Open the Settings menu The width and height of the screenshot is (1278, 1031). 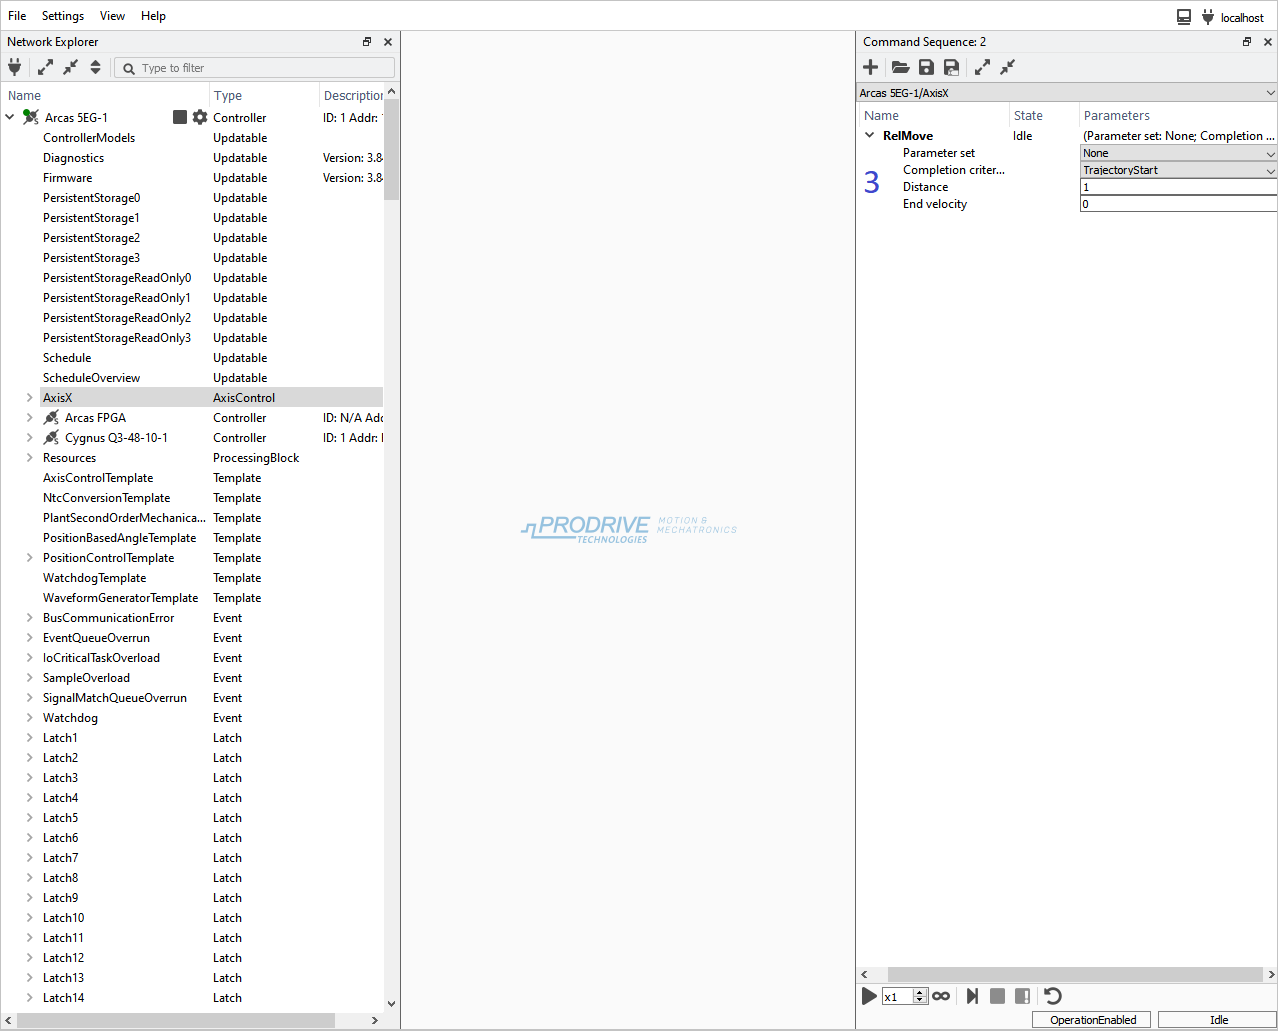pos(62,16)
